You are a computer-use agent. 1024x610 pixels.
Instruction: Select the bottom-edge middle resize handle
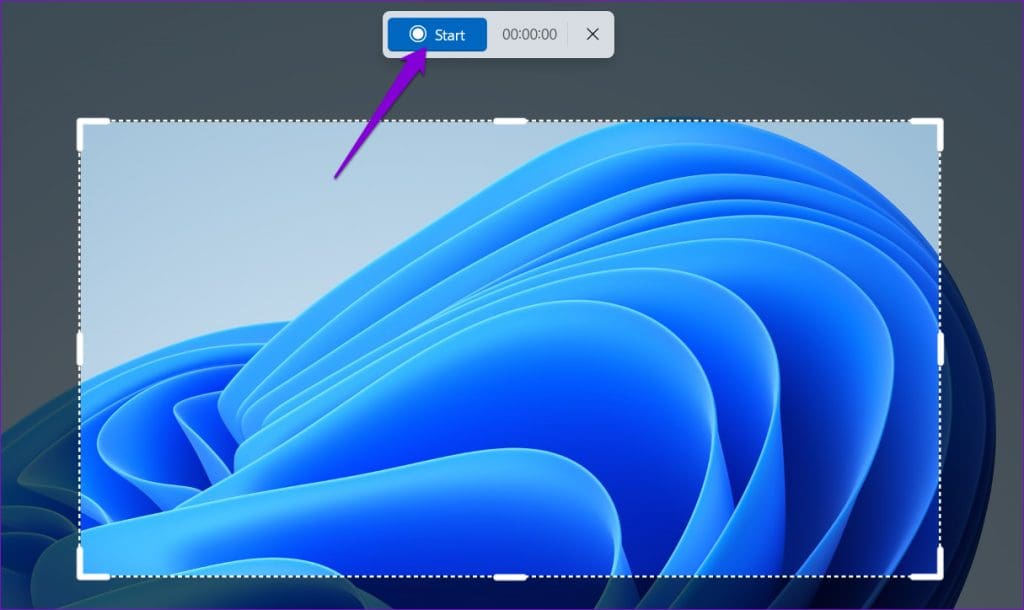coord(510,577)
